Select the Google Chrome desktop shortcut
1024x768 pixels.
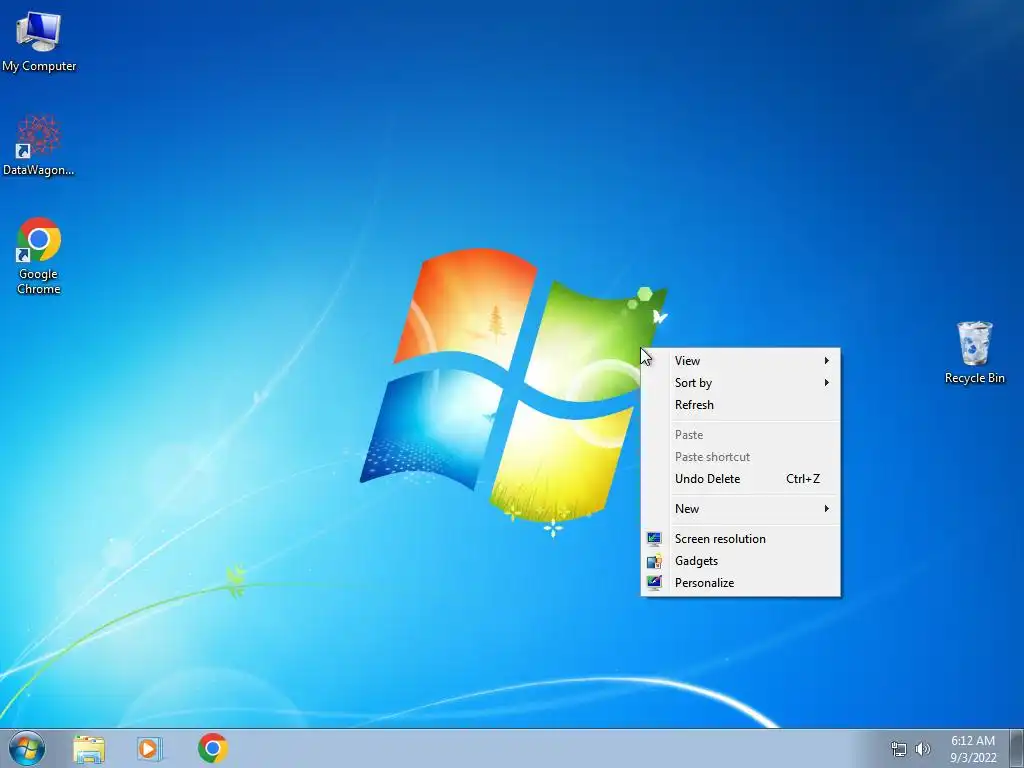click(x=39, y=255)
